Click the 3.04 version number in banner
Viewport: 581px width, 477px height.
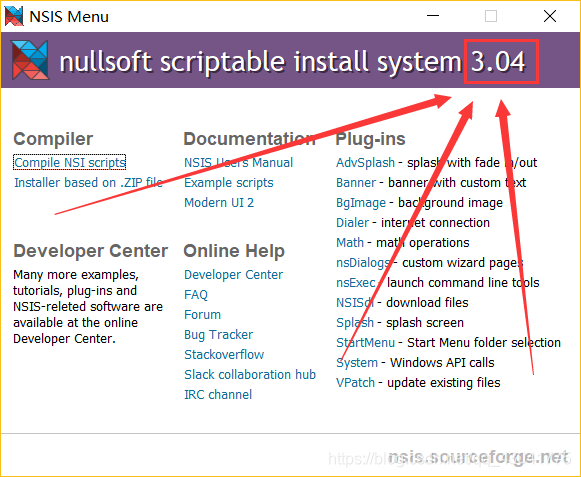tap(498, 61)
